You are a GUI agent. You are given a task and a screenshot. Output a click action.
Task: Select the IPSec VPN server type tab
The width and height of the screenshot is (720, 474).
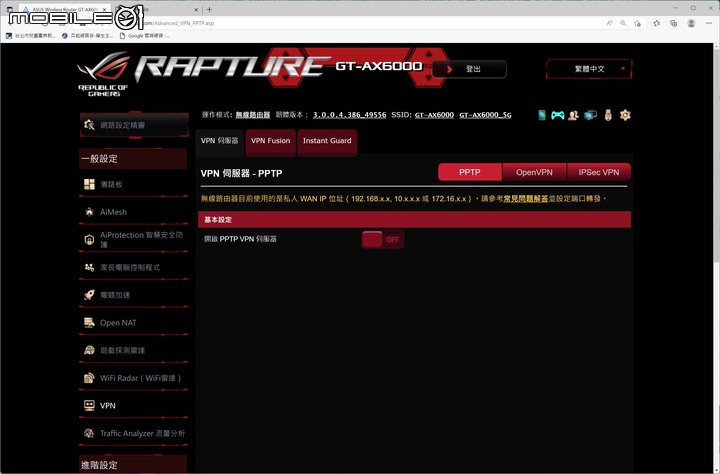click(599, 172)
